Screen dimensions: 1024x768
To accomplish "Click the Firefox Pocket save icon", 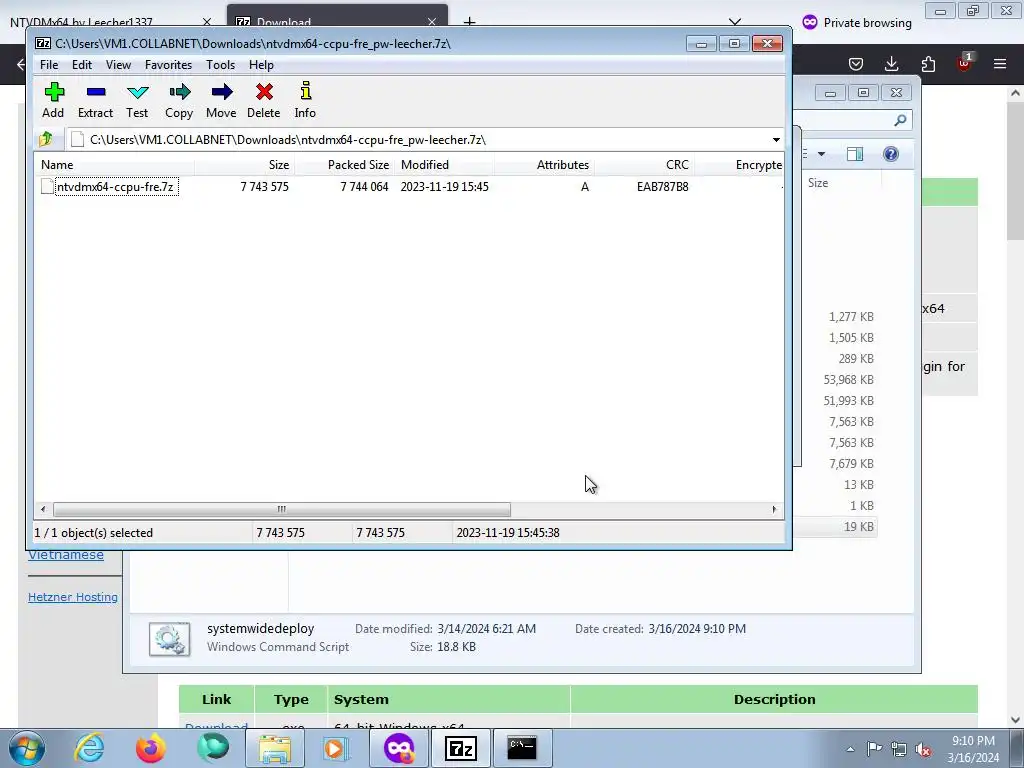I will [x=856, y=64].
